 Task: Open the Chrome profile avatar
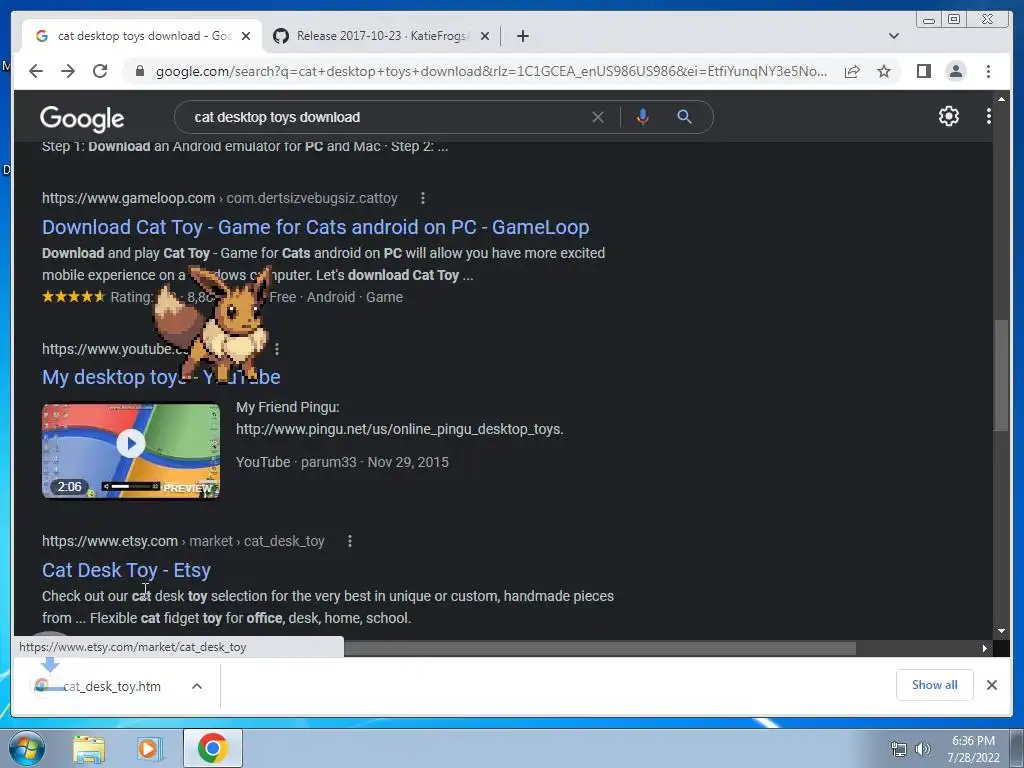956,71
